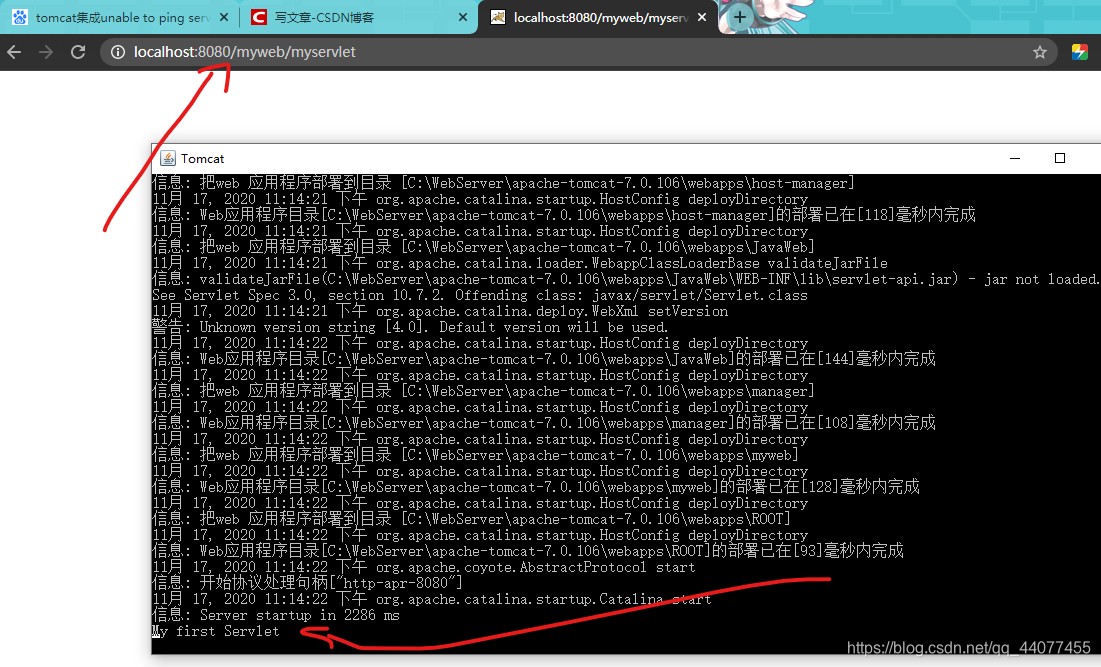Click "Server startup in 2286 ms" log line

(276, 615)
